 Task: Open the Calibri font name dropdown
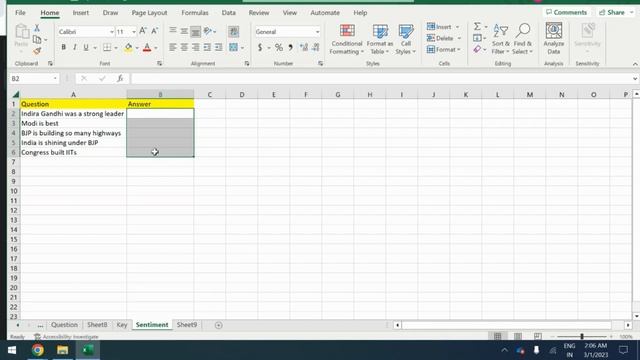pos(111,32)
